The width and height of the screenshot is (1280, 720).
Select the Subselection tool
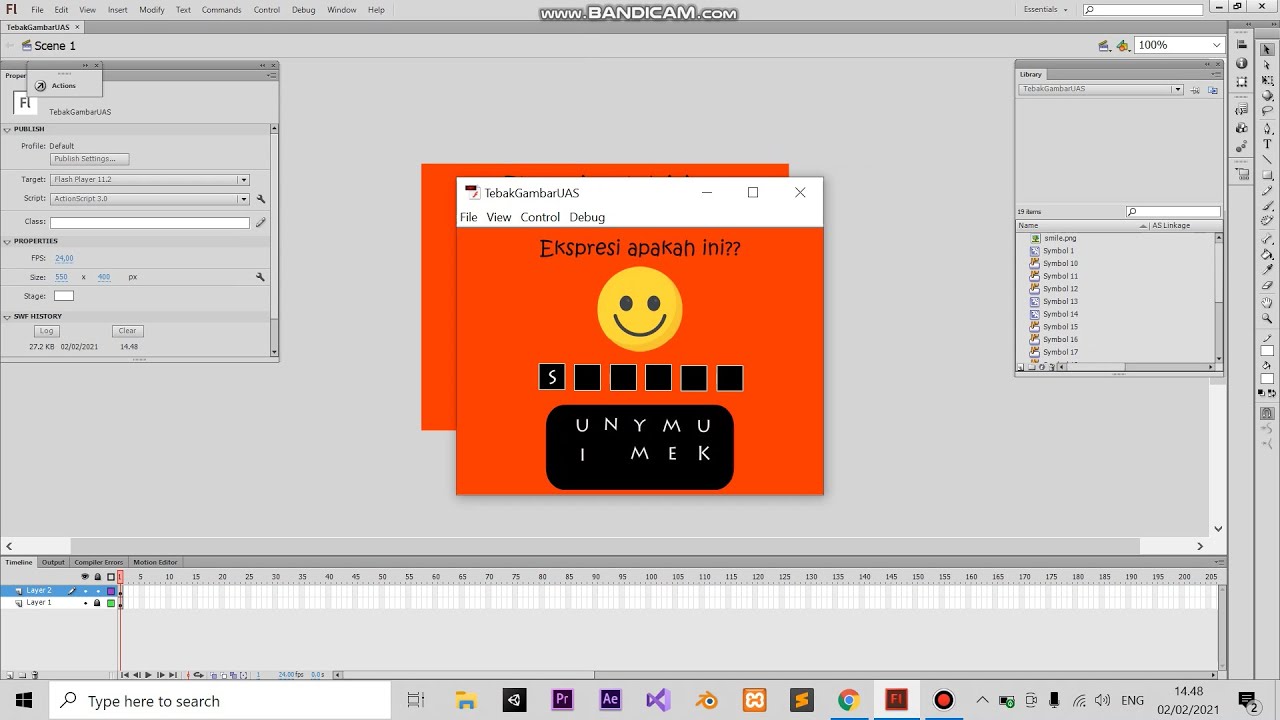coord(1267,65)
